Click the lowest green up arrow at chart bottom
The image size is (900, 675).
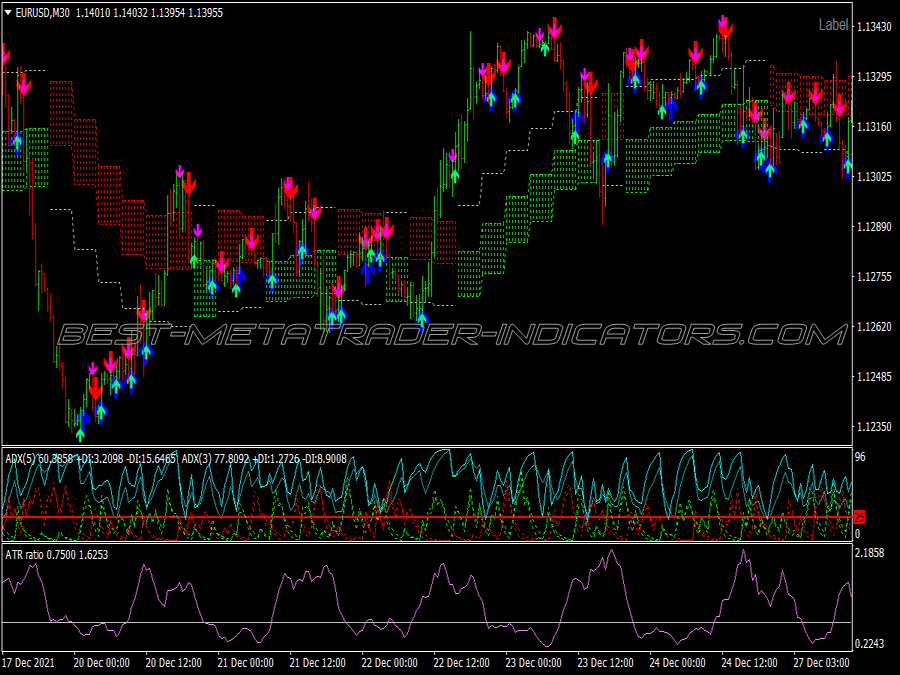point(80,436)
